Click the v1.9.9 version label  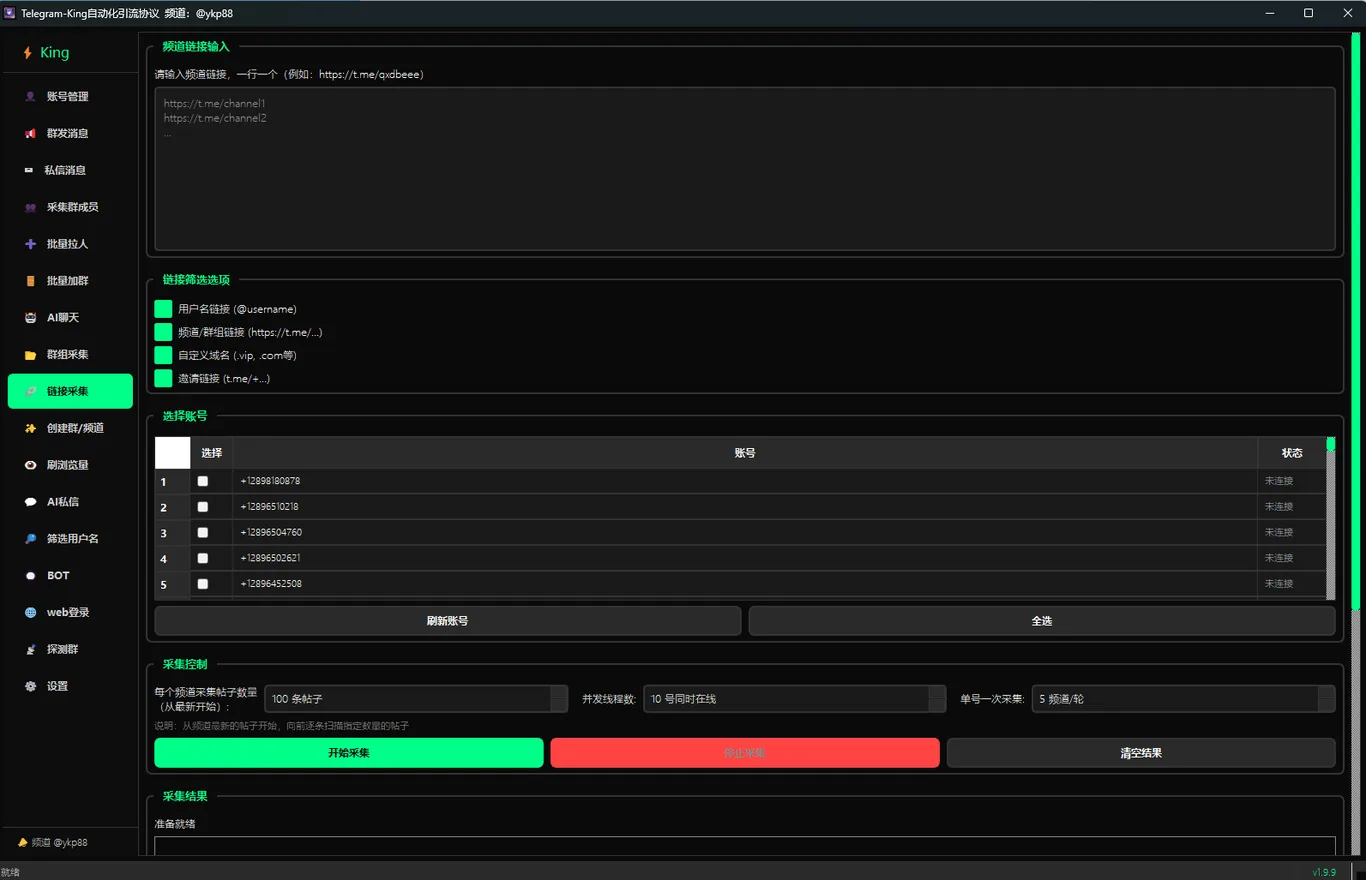pos(1324,872)
